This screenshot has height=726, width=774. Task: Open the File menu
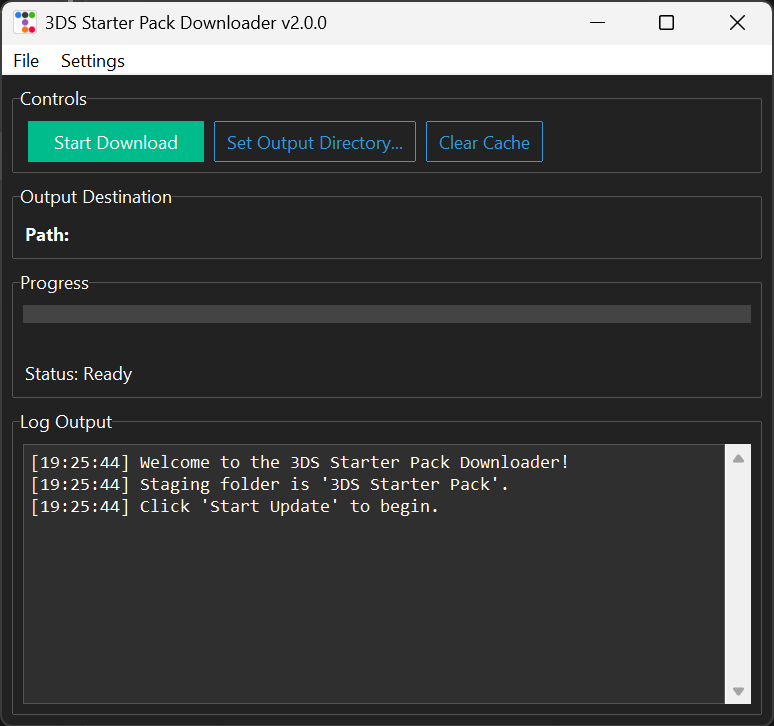click(x=26, y=61)
